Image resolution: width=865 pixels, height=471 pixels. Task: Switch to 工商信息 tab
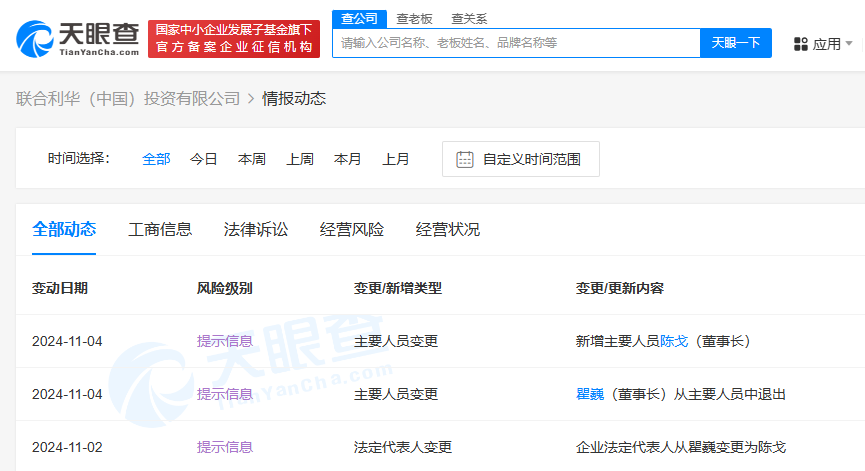tap(160, 229)
